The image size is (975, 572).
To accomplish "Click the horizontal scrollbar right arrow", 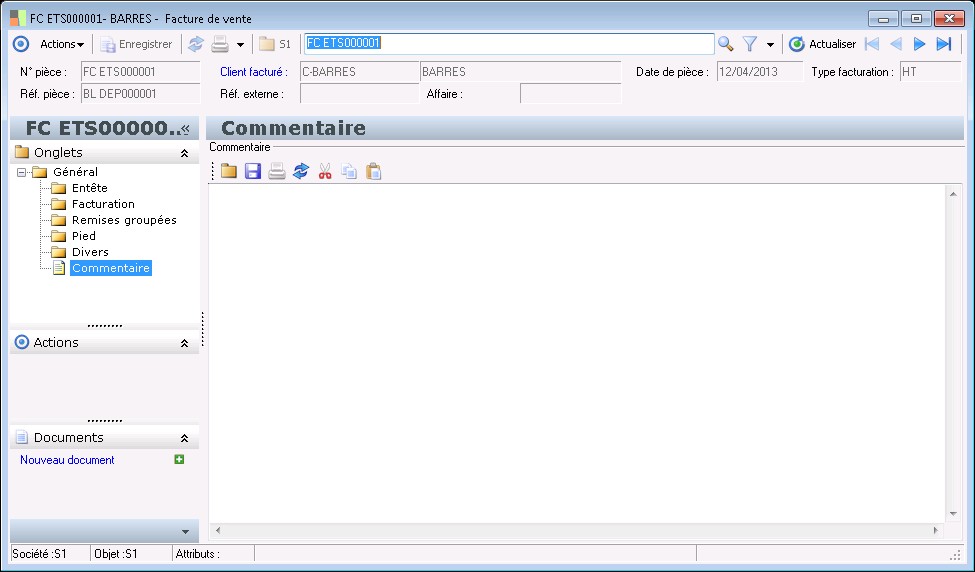I will pyautogui.click(x=936, y=530).
